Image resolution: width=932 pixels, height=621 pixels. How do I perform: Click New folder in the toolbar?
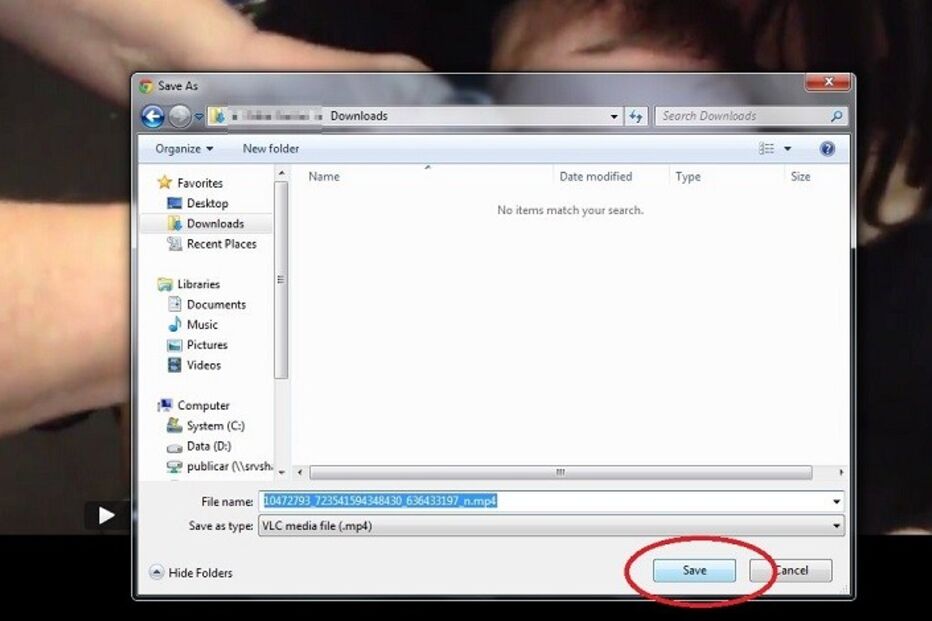pyautogui.click(x=271, y=149)
